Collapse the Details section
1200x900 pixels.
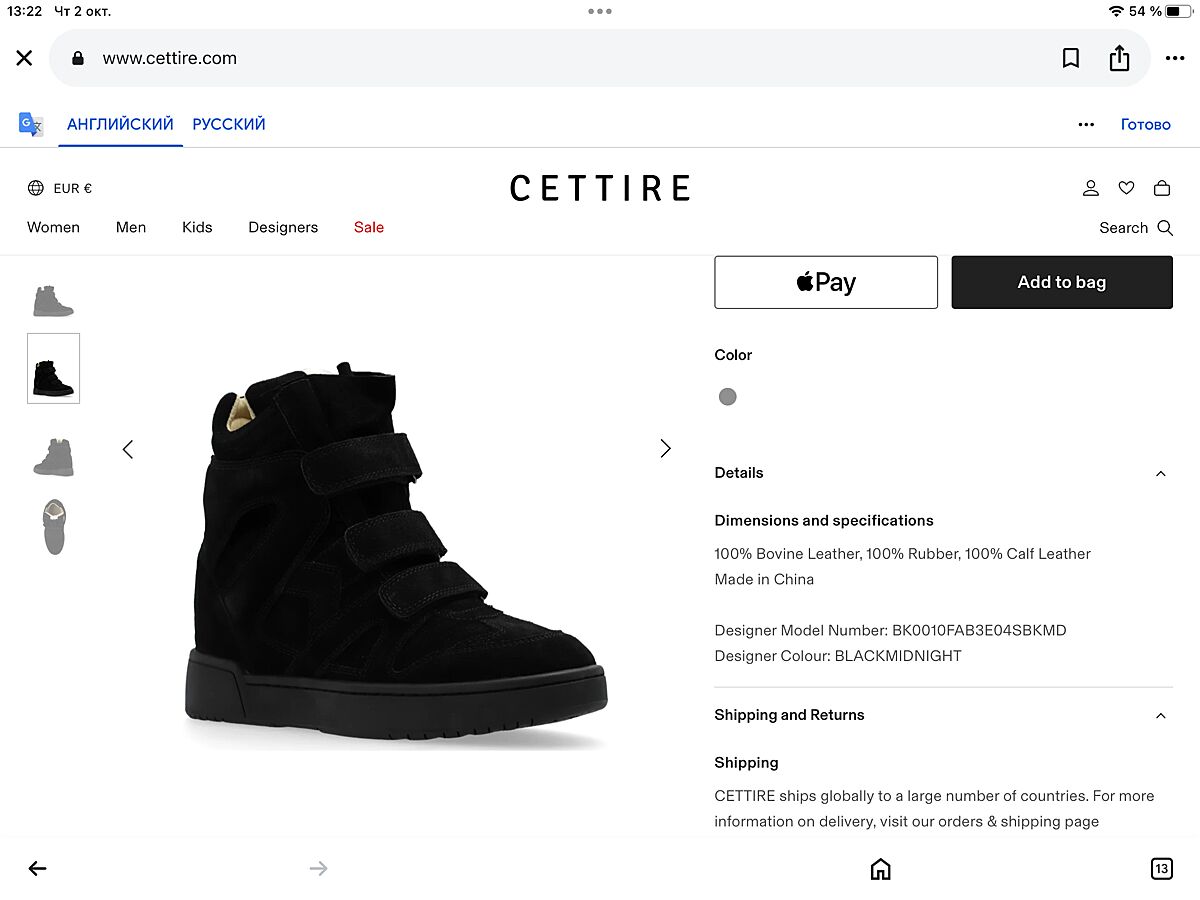coord(1160,473)
